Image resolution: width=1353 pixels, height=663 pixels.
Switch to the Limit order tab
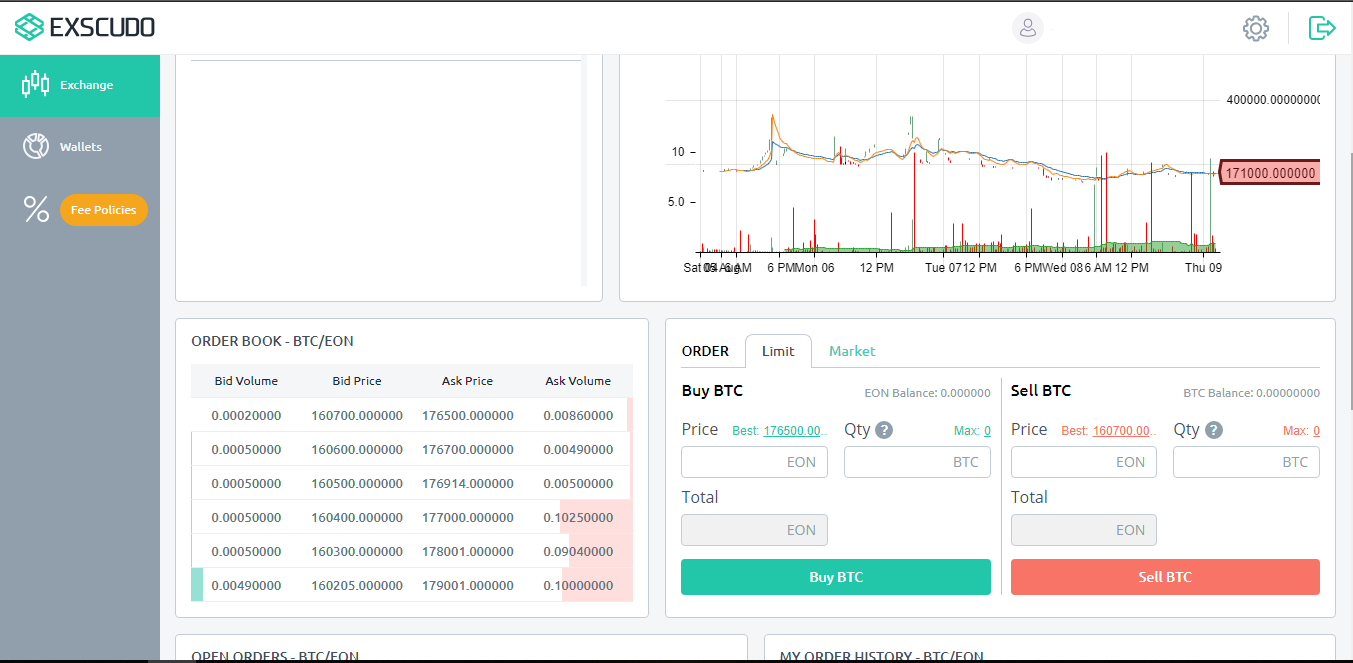(x=778, y=351)
